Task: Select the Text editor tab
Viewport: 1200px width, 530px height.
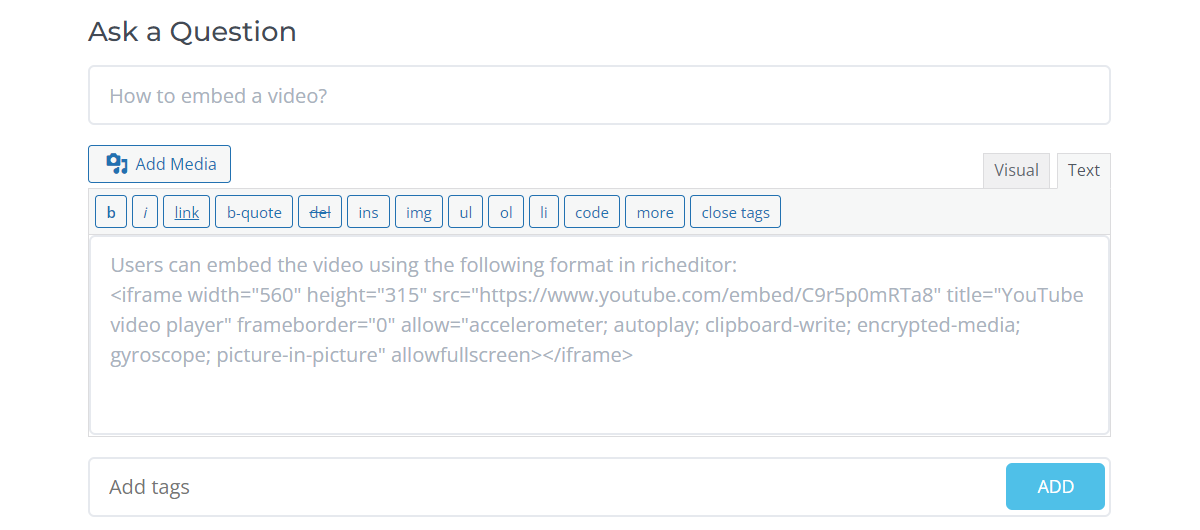Action: pos(1084,171)
